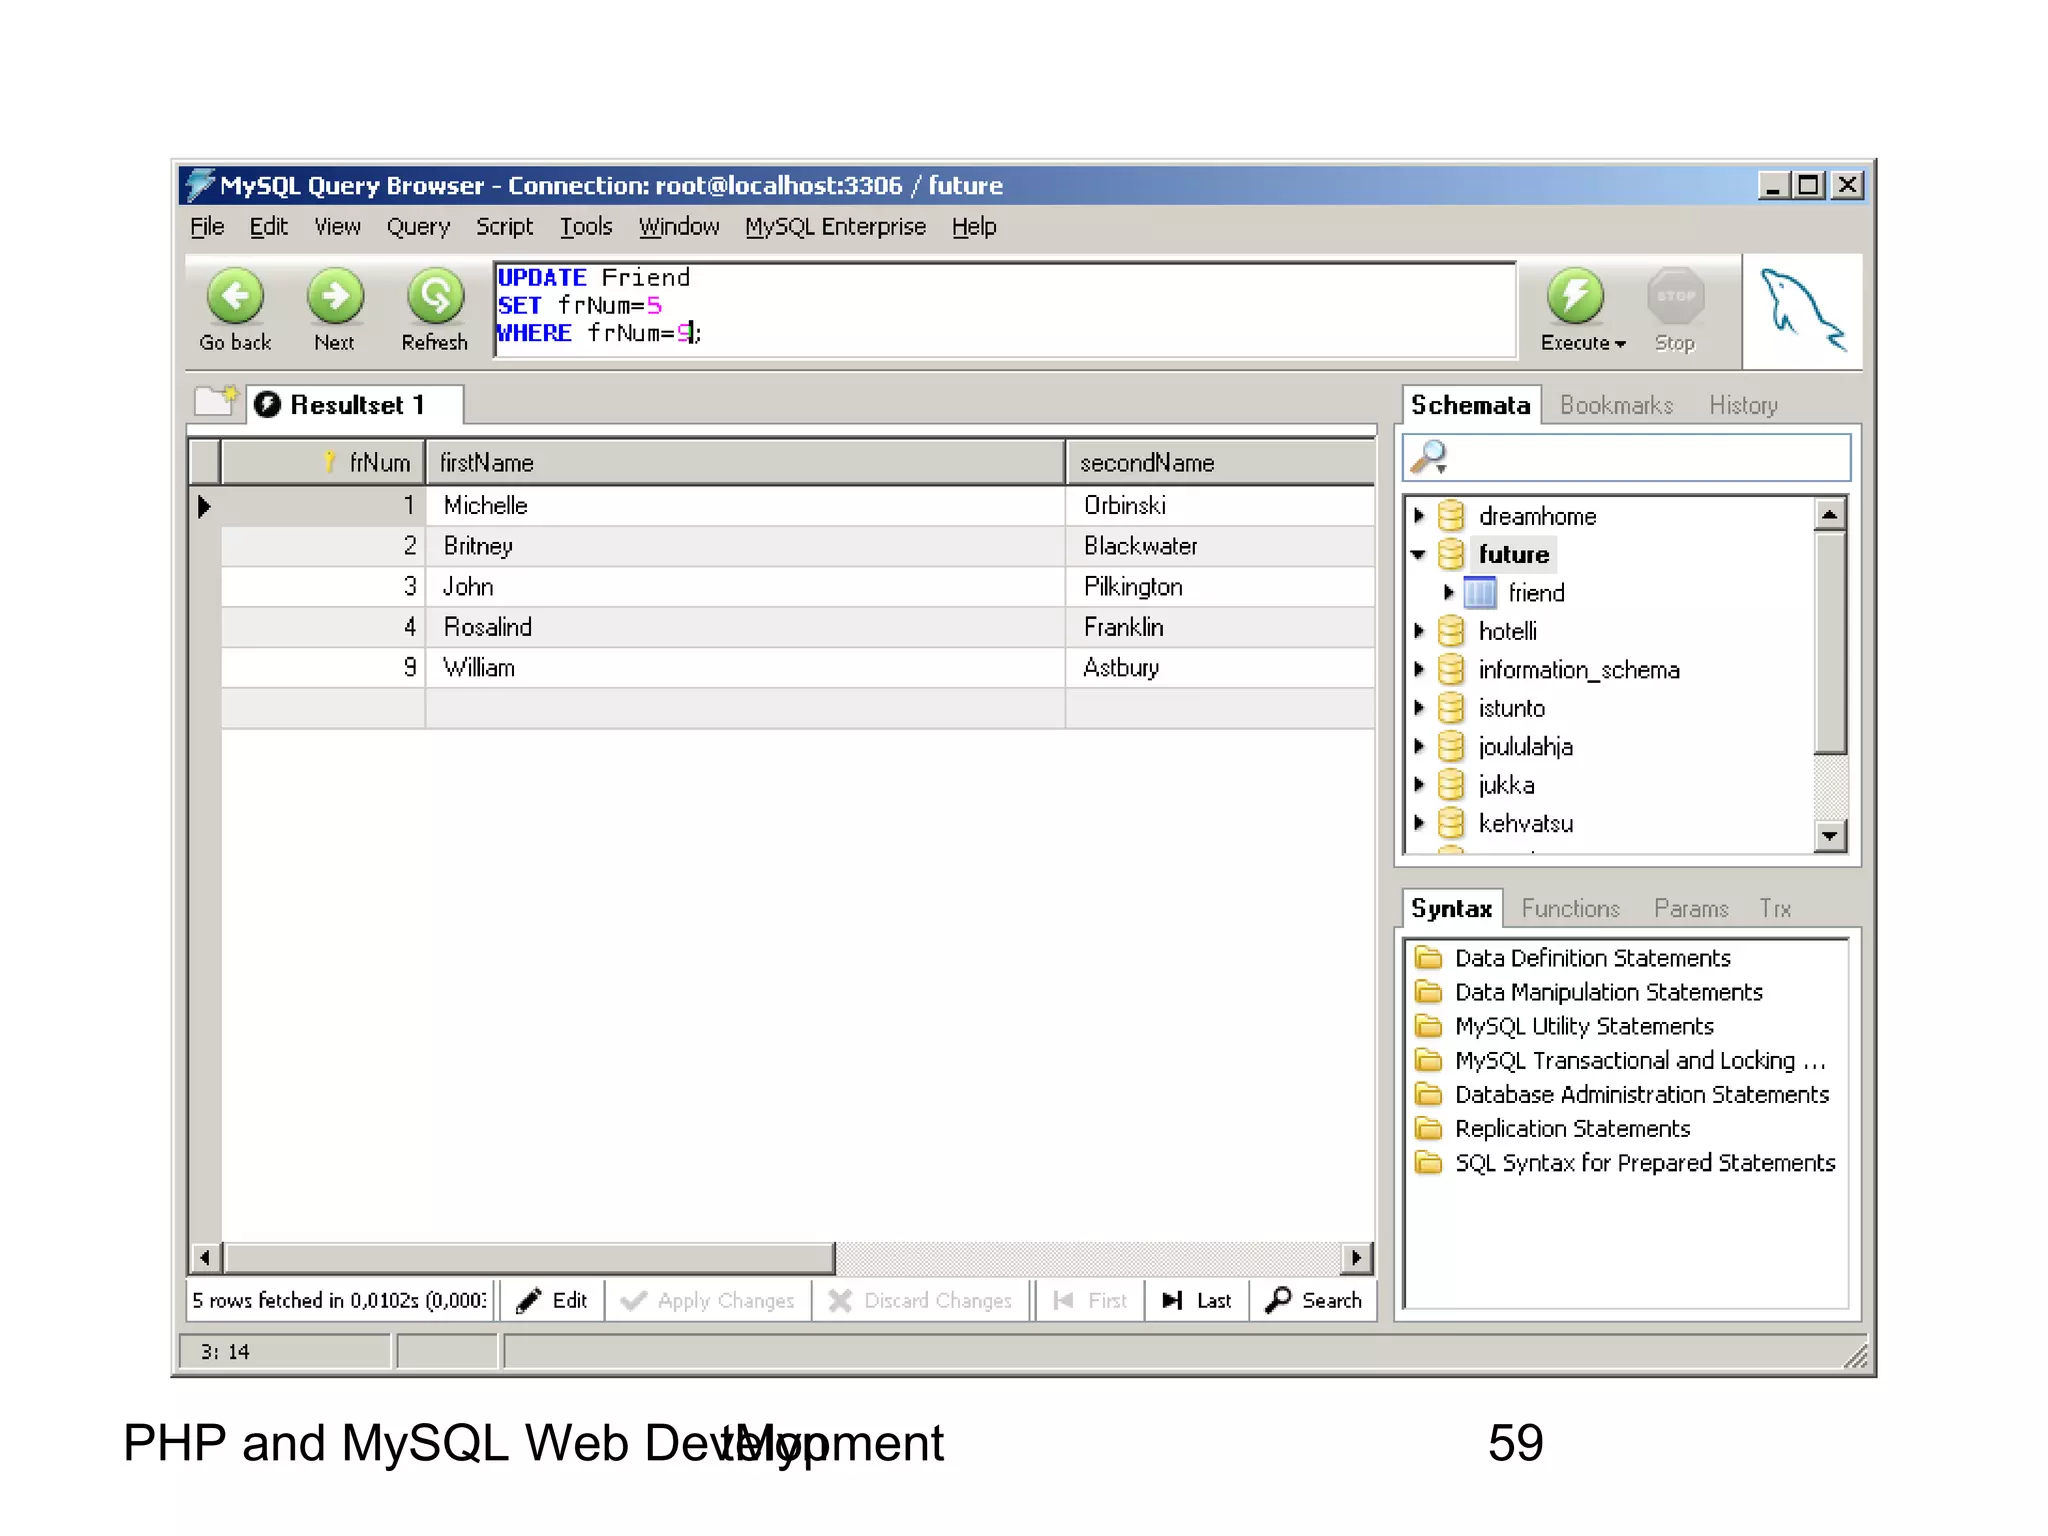
Task: Click the Search button
Action: (1313, 1300)
